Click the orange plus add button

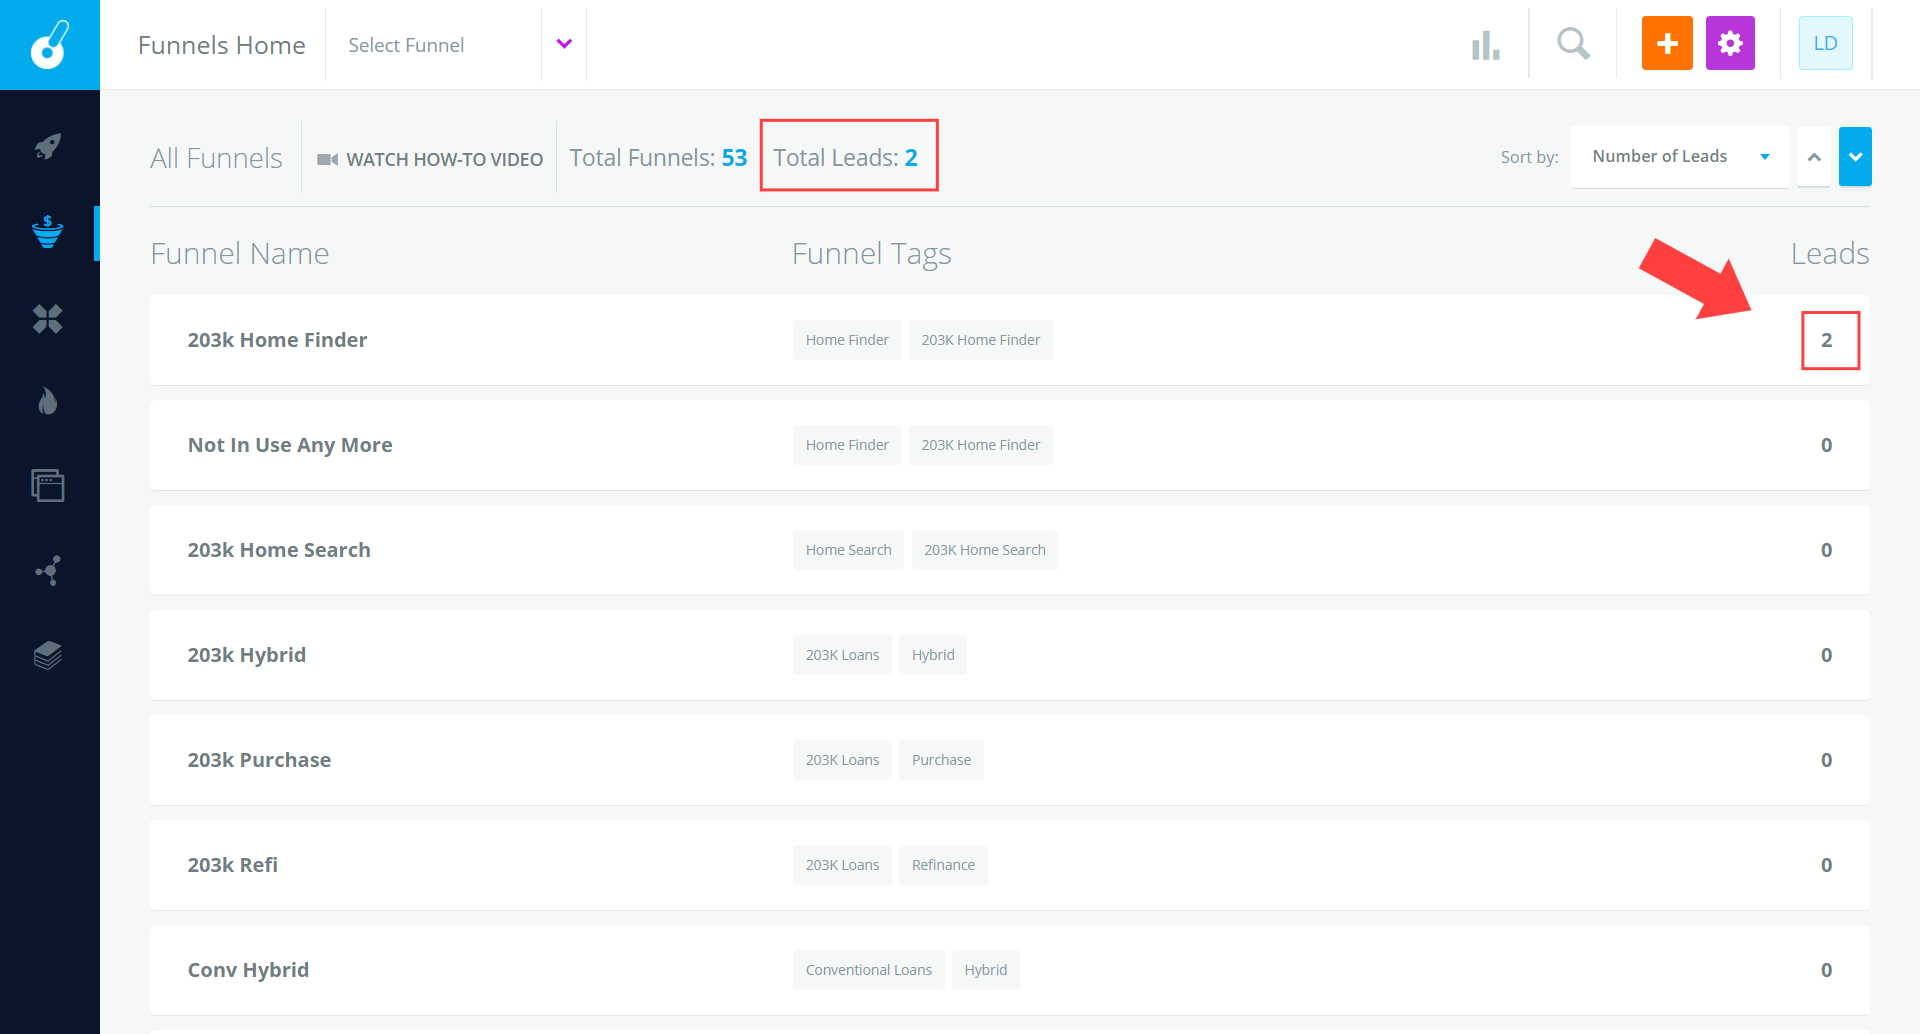[x=1667, y=43]
